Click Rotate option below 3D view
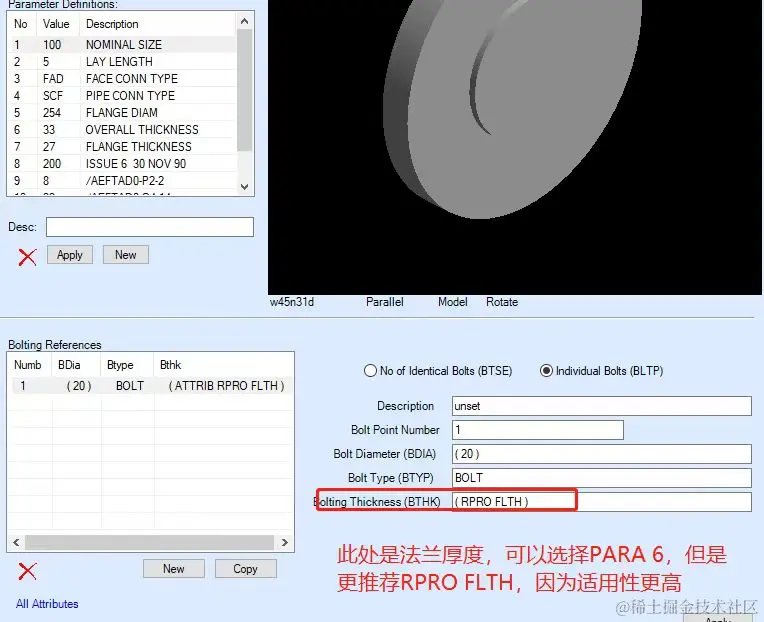 (502, 302)
